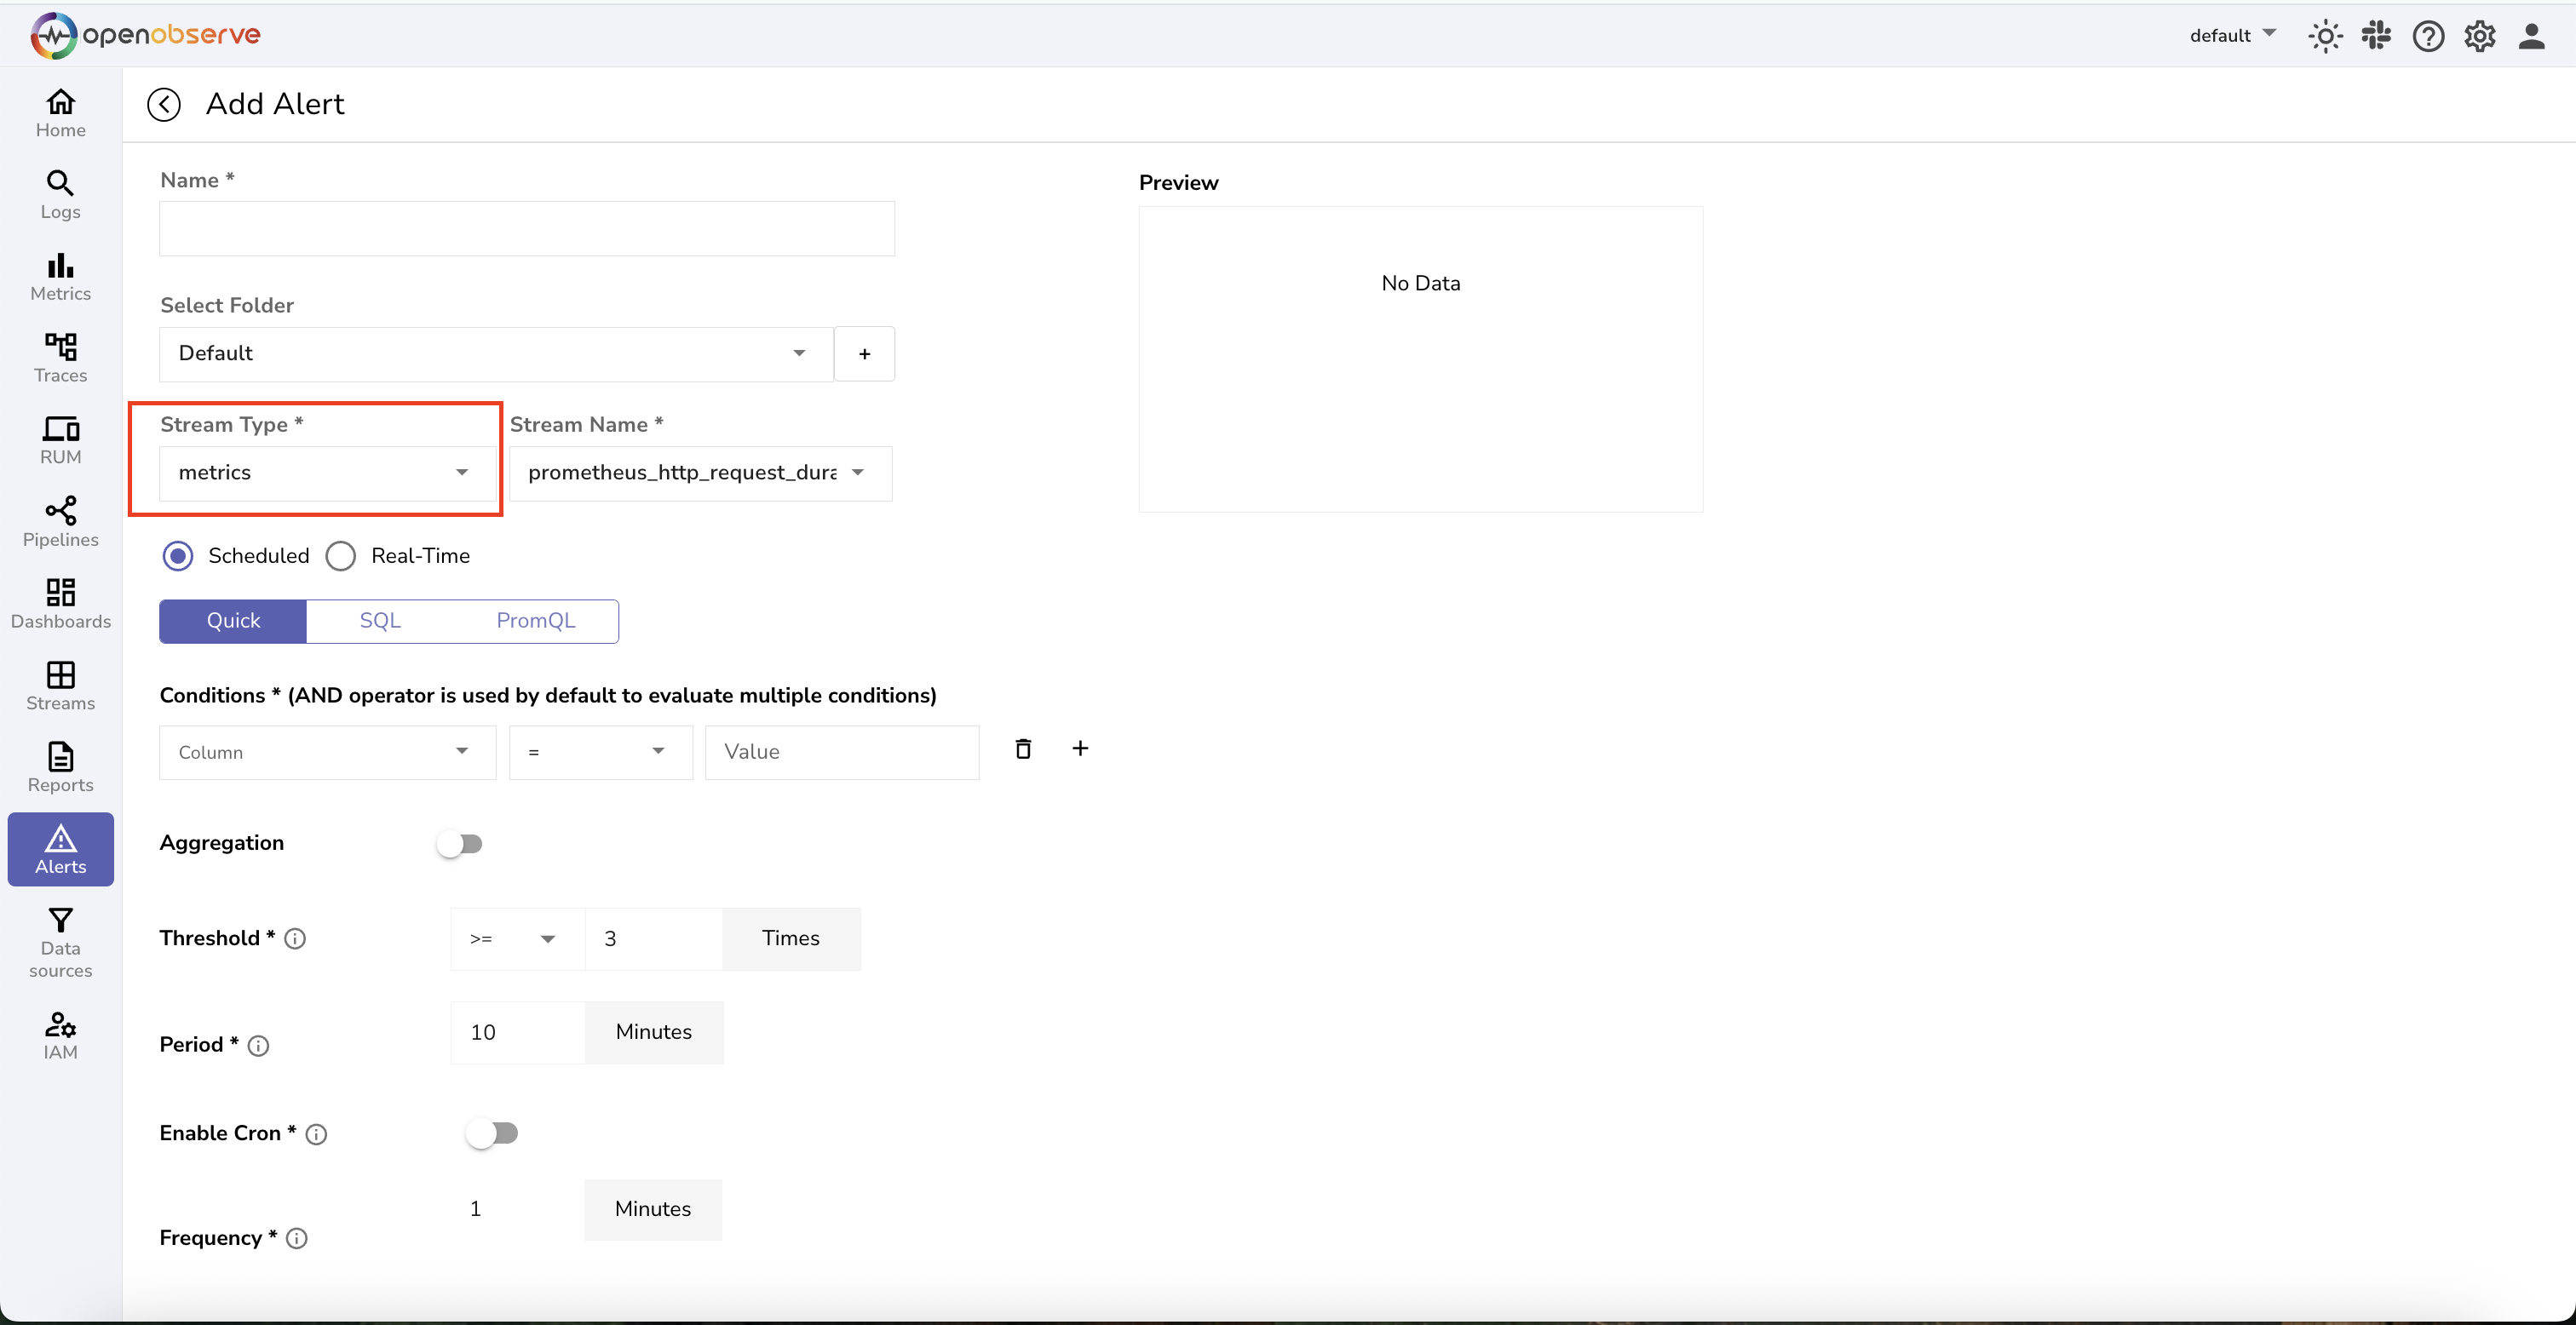Delete condition row with trash icon
The width and height of the screenshot is (2576, 1325).
pyautogui.click(x=1022, y=749)
